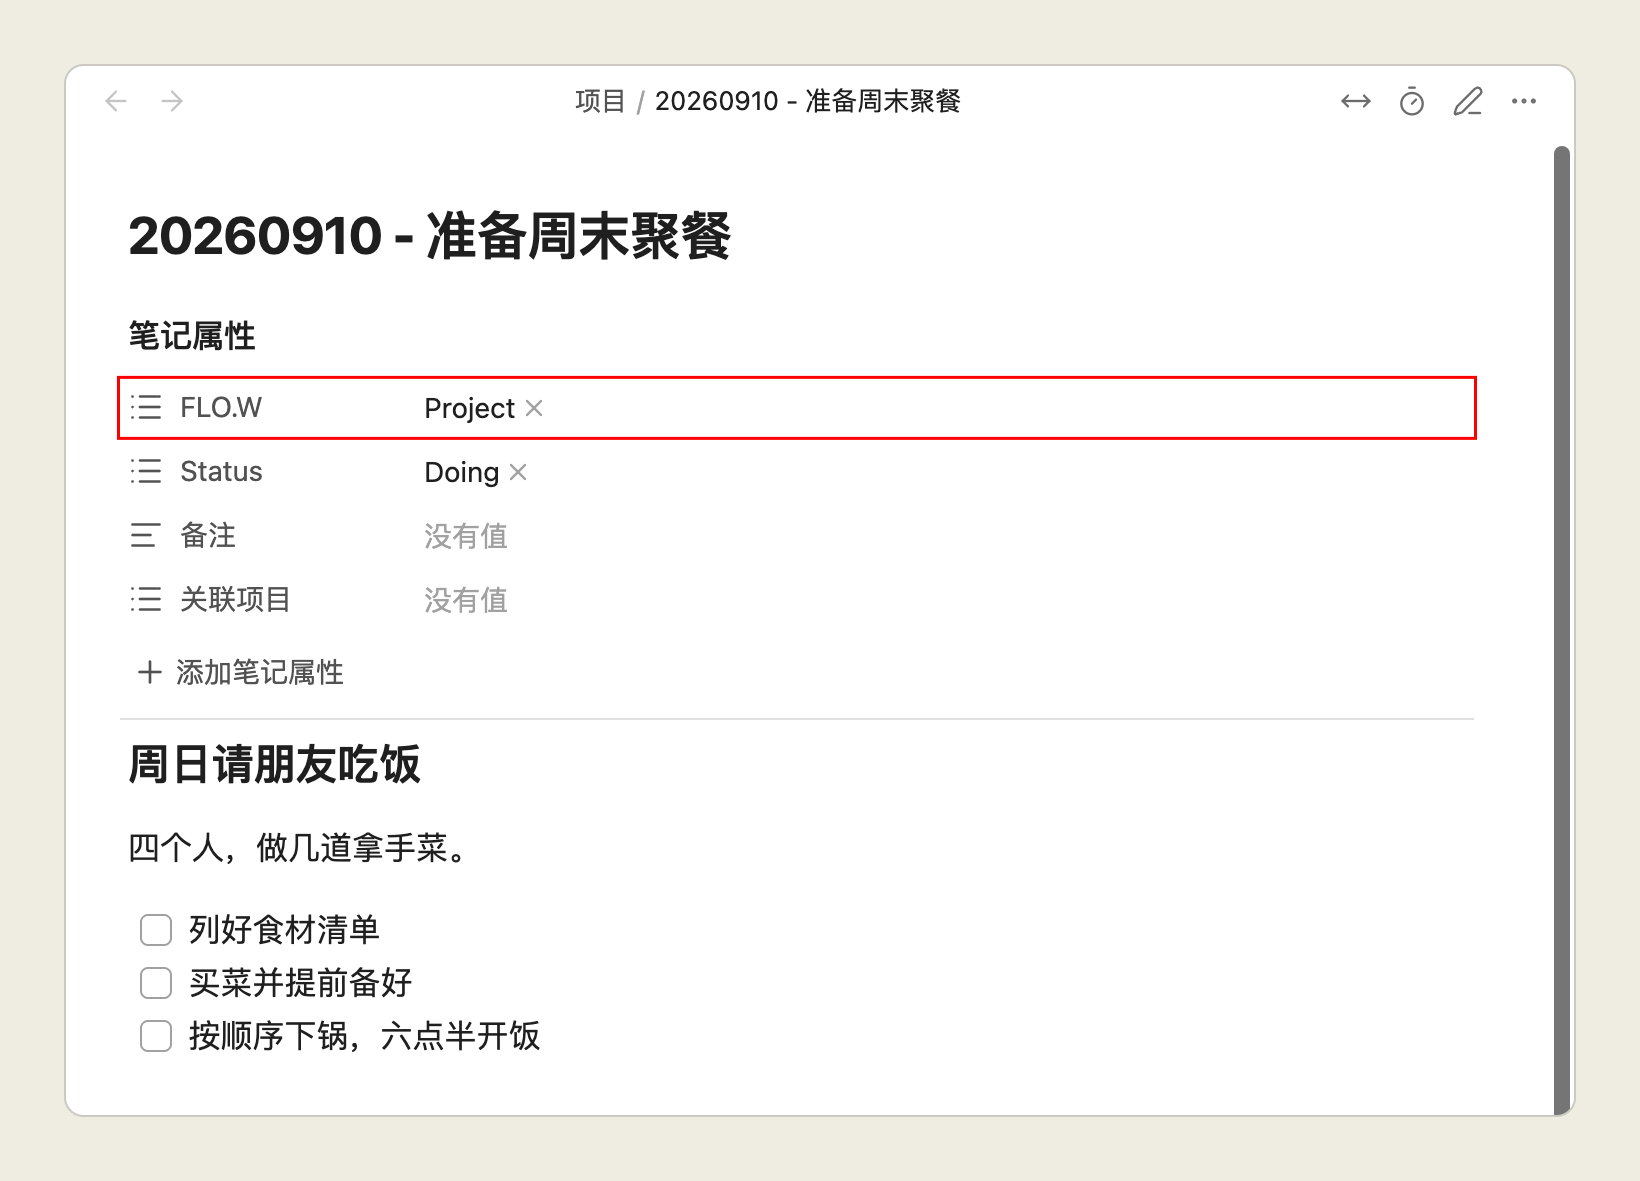Toggle readable line width arrows icon

click(1356, 101)
